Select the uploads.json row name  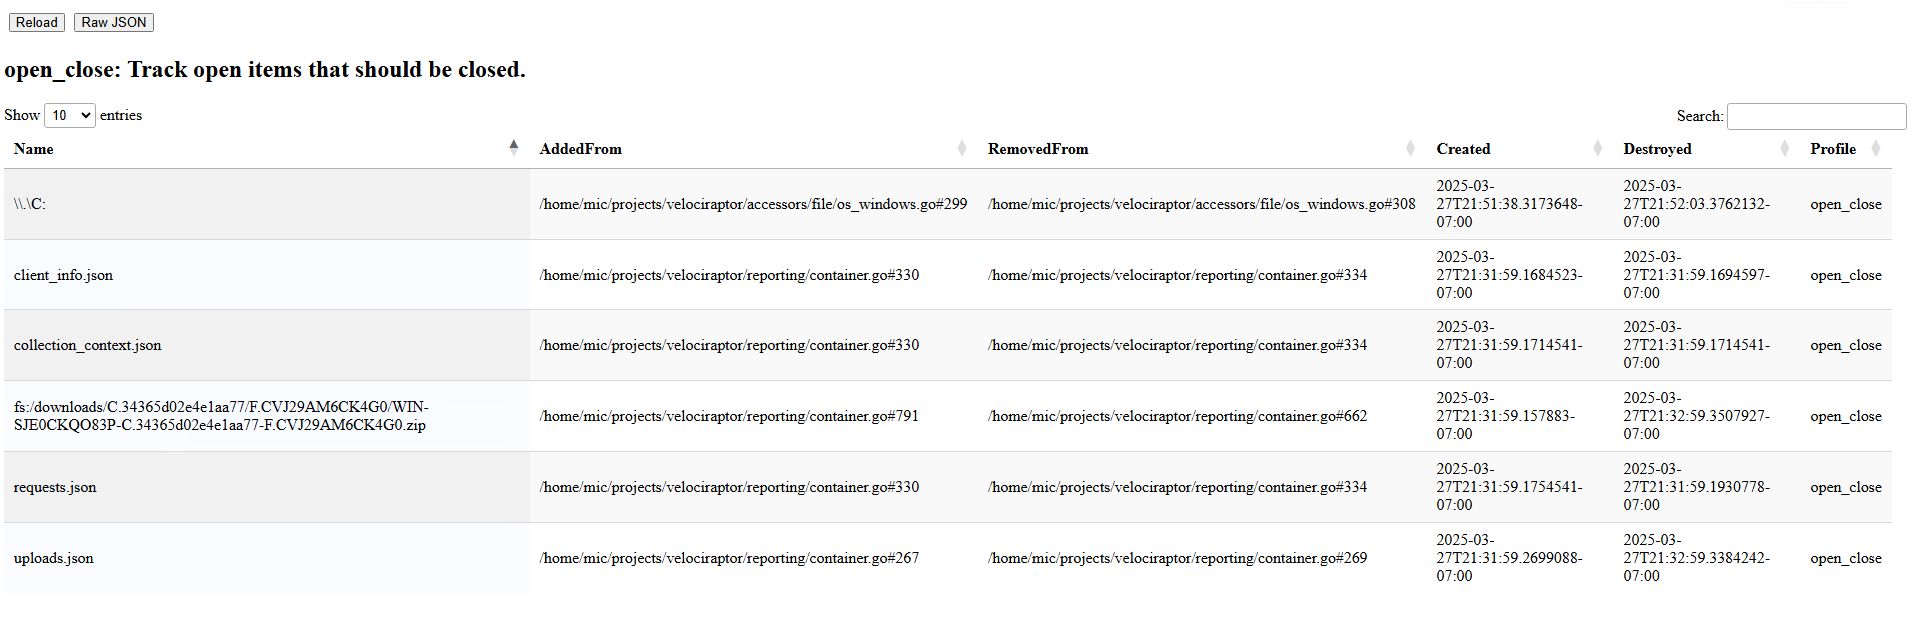(x=53, y=558)
